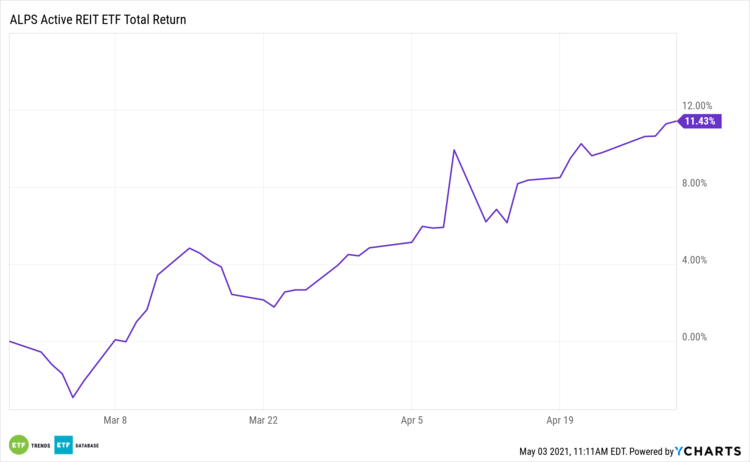Click the Mar 8 x-axis date label
750x462 pixels.
(115, 421)
